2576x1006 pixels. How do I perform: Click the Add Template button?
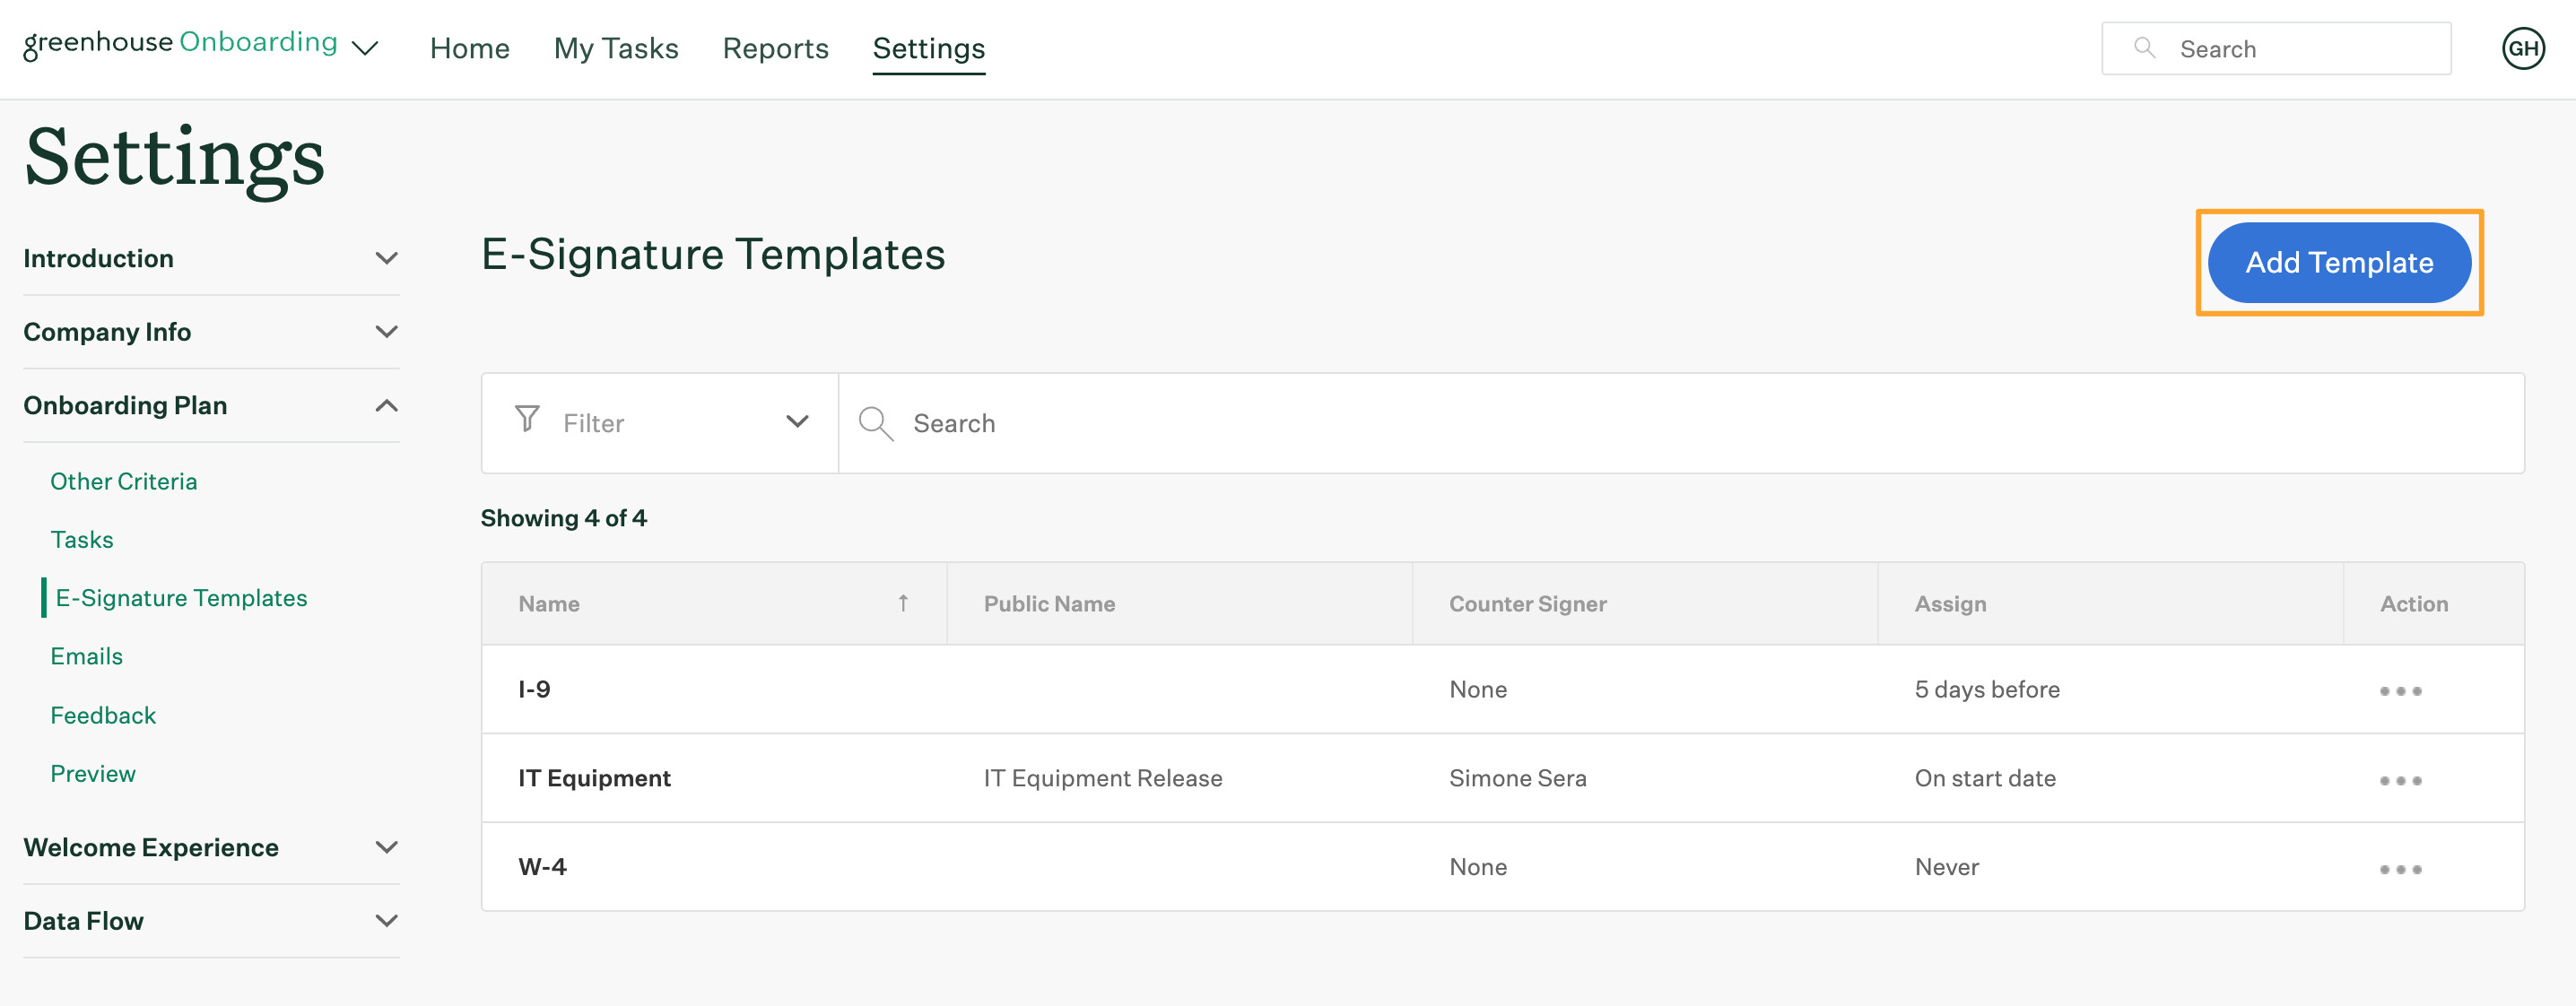point(2339,262)
